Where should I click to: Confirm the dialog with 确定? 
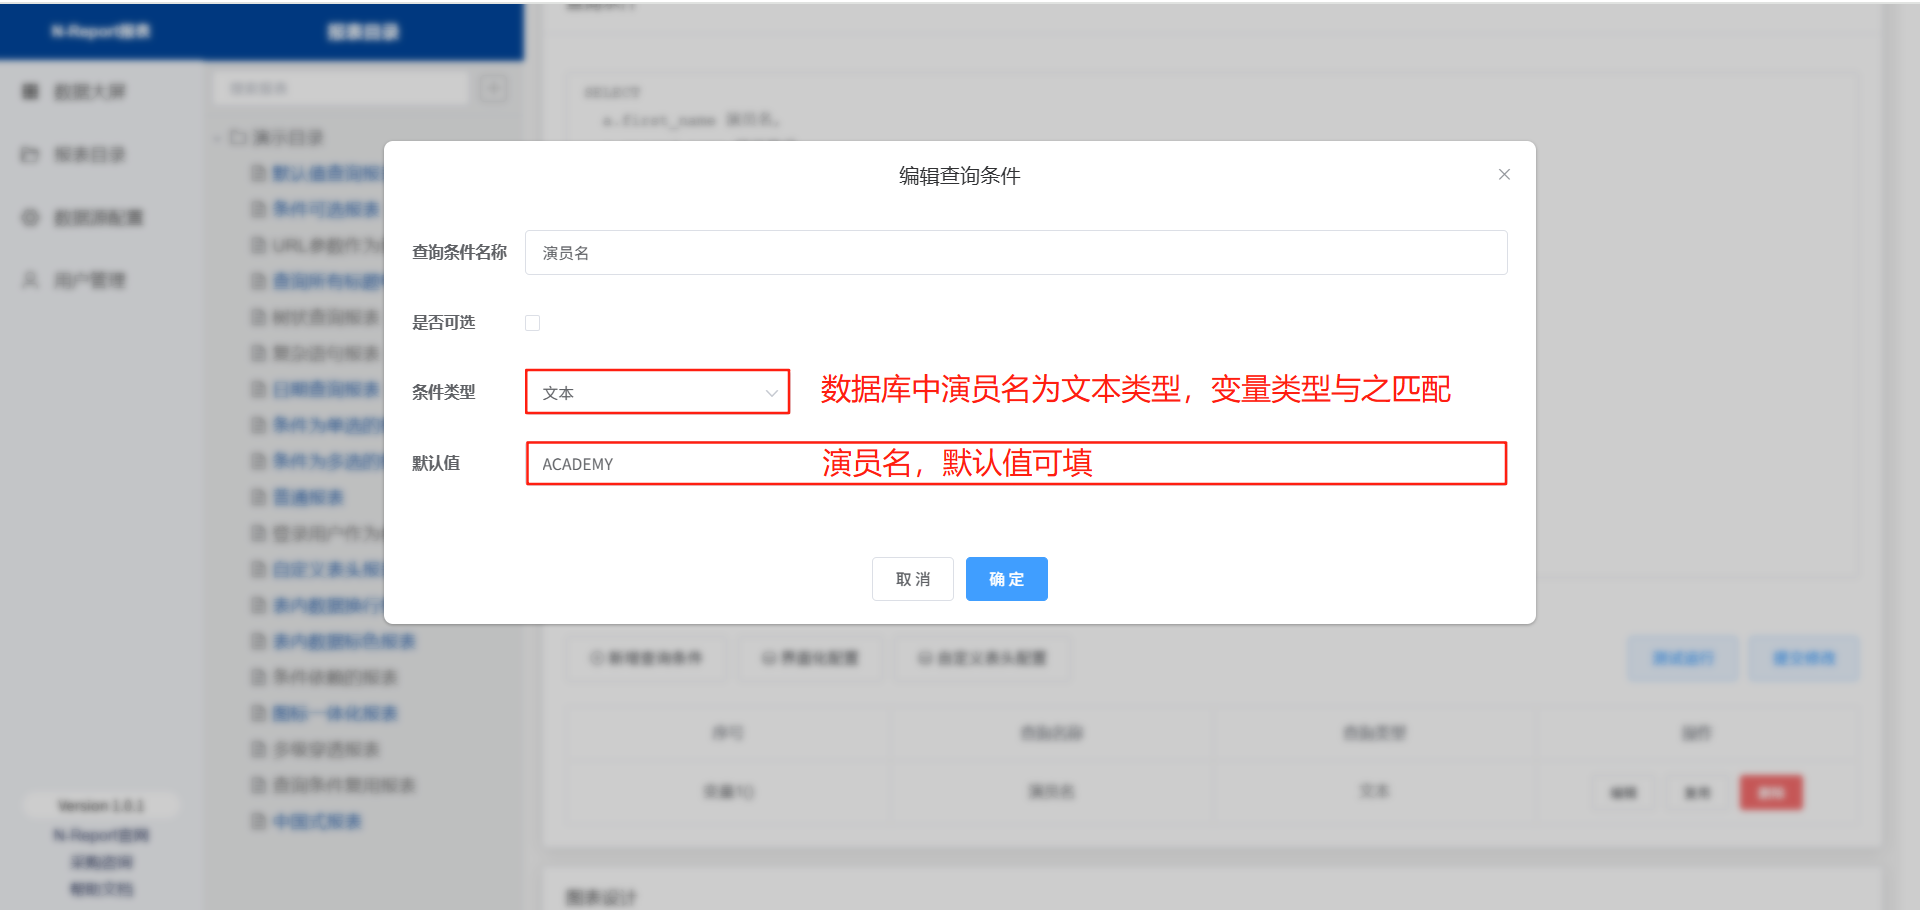(x=1006, y=579)
